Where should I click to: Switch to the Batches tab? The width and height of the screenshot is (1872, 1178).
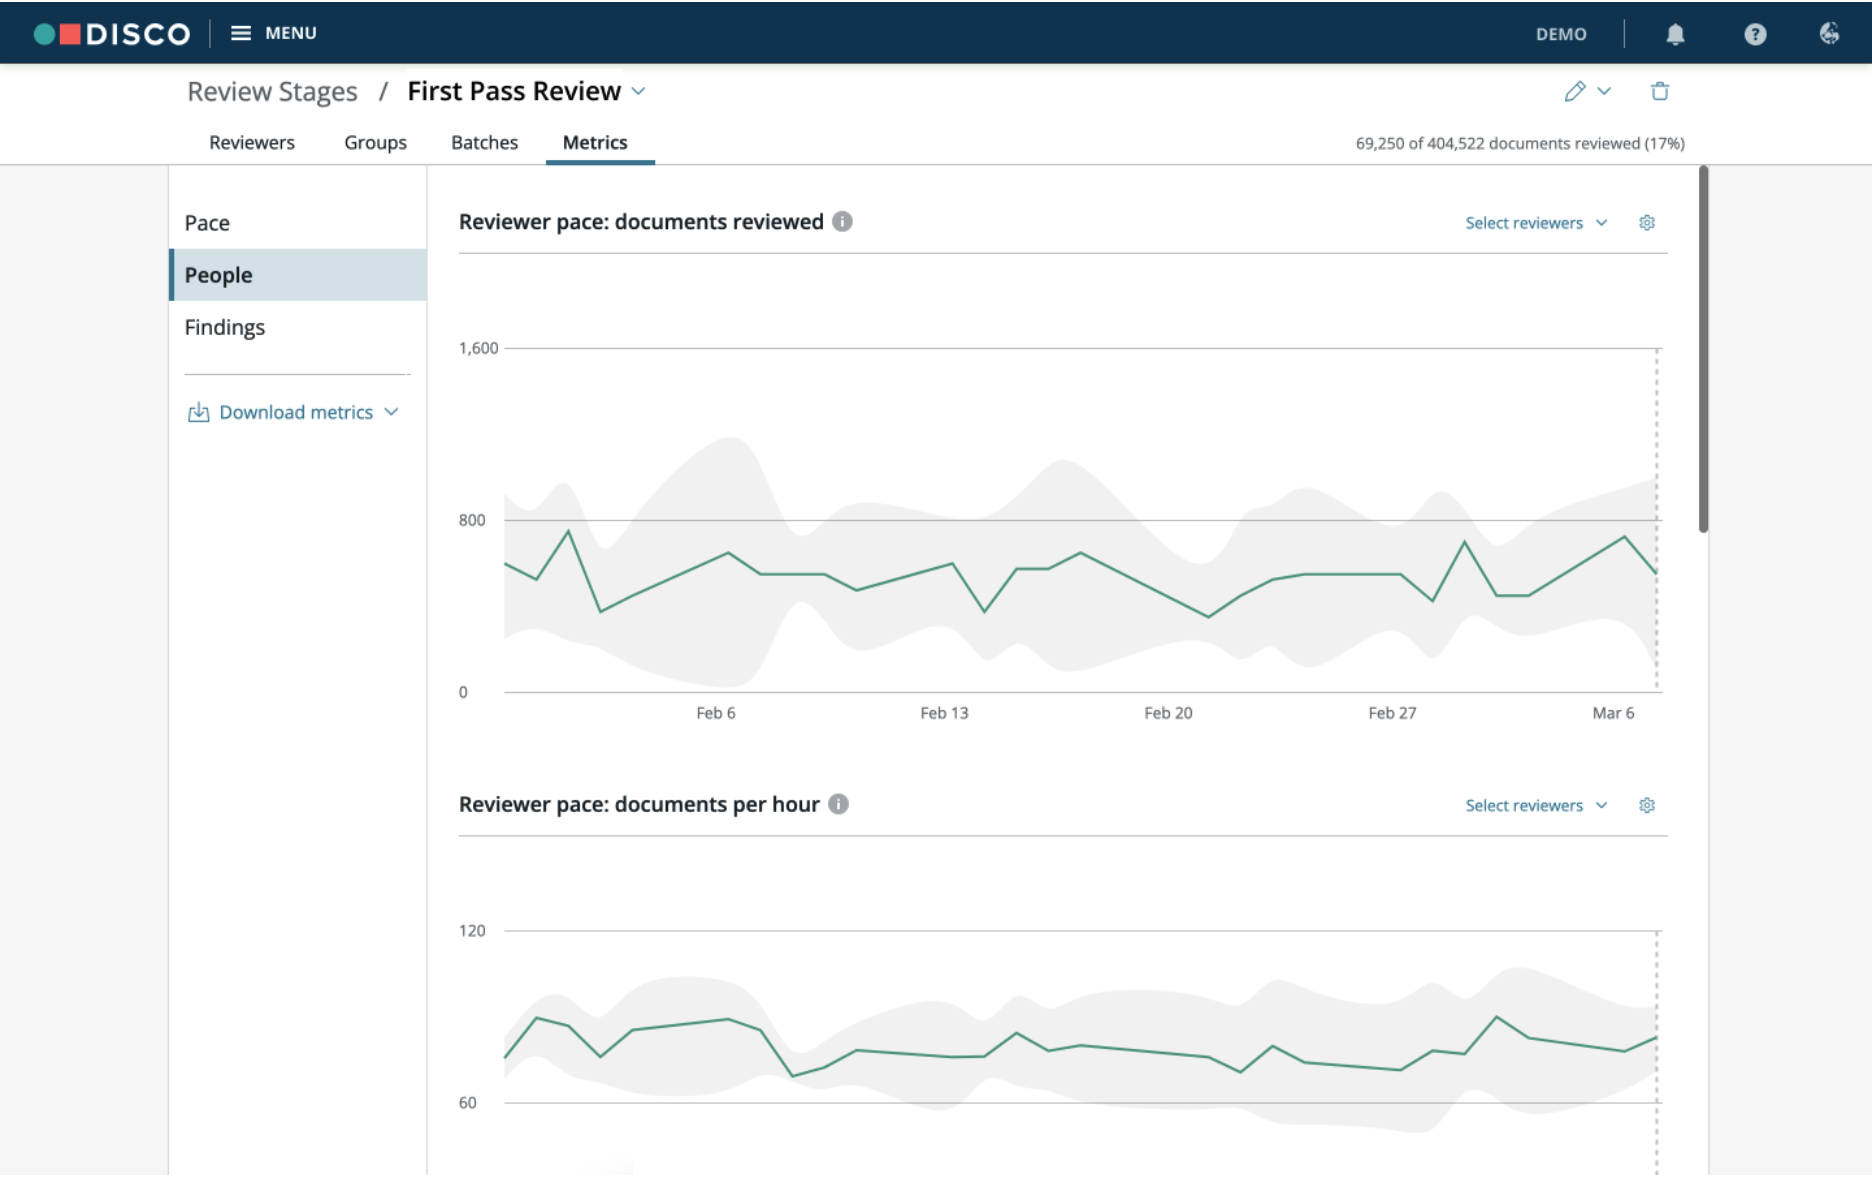[484, 142]
